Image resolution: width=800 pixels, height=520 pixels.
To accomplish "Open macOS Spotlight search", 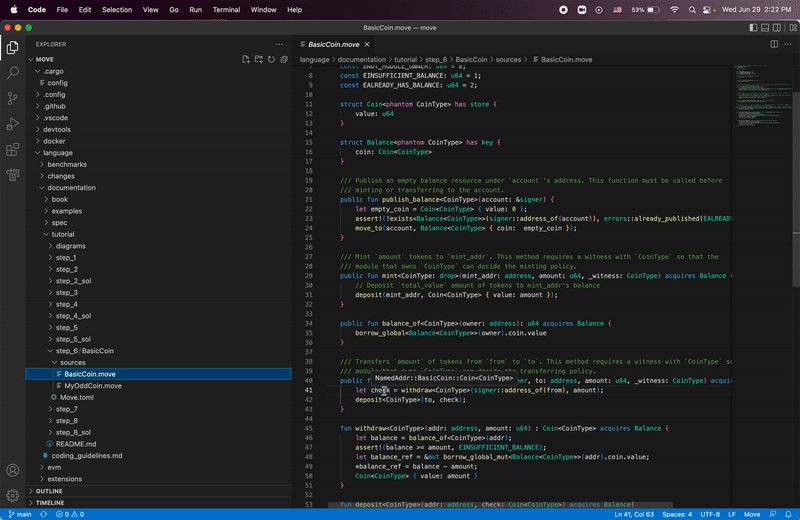I will click(692, 10).
